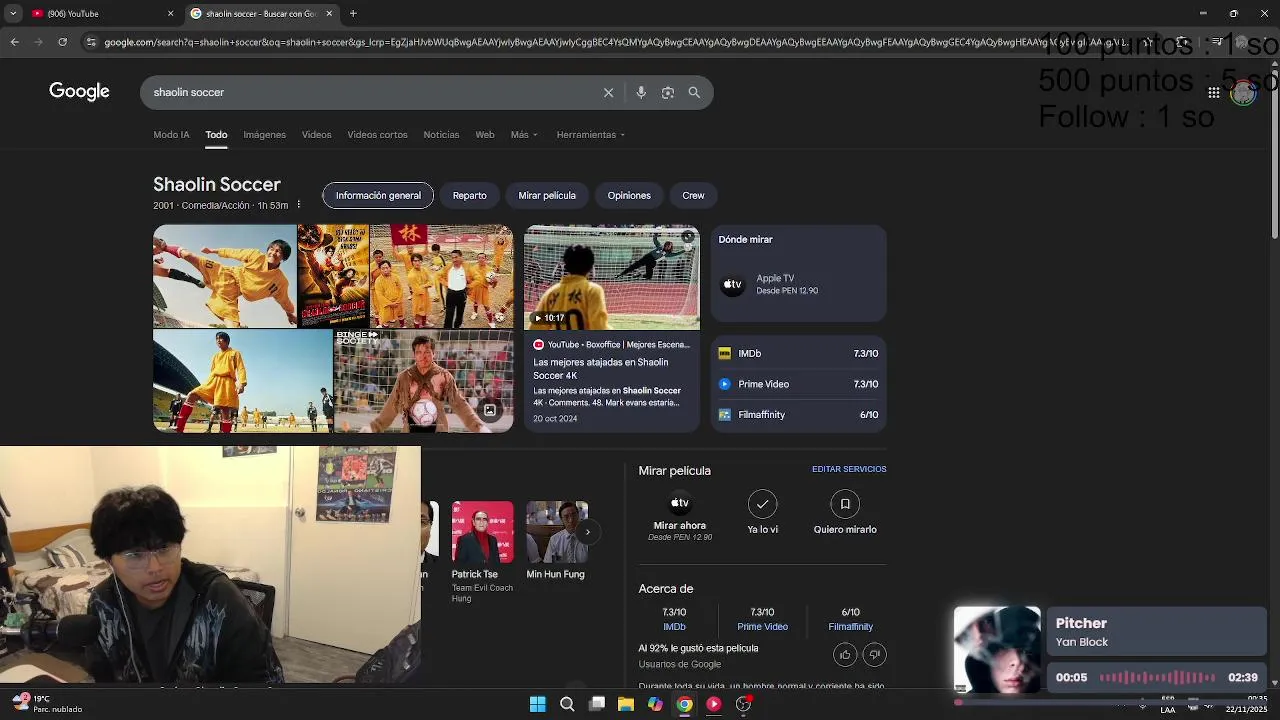1280x720 pixels.
Task: Close the YouTube tab
Action: [170, 13]
